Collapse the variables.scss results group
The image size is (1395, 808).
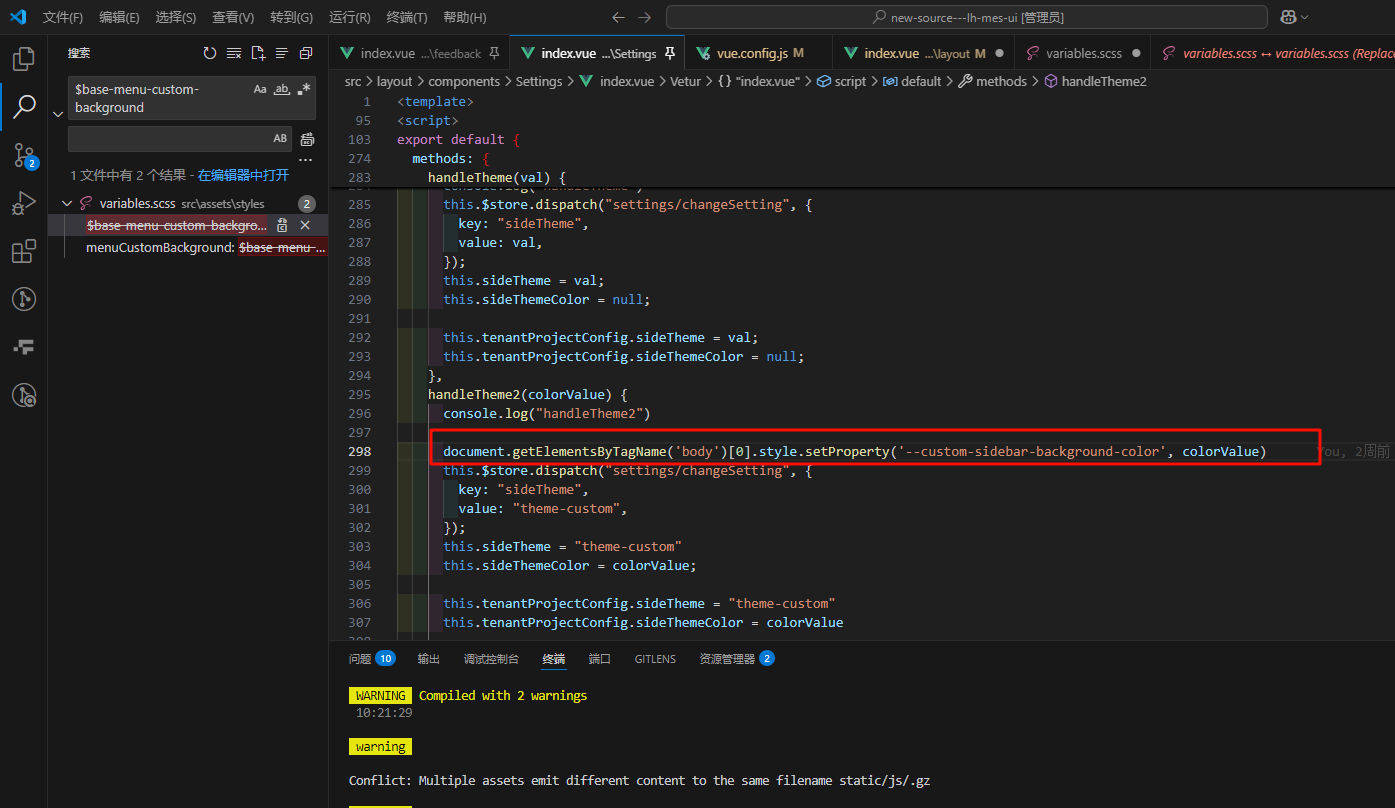(66, 204)
